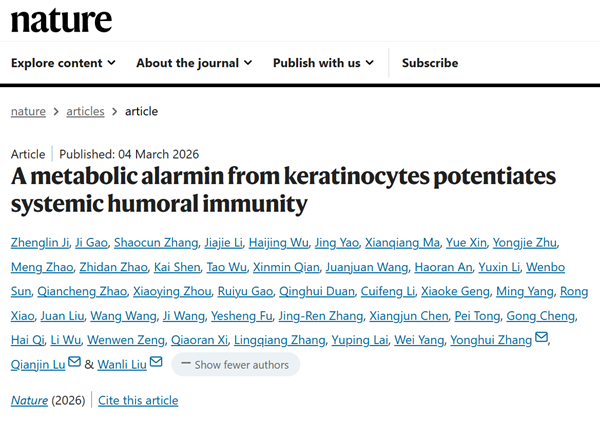Expand the Explore content menu
The width and height of the screenshot is (600, 423).
tap(66, 63)
